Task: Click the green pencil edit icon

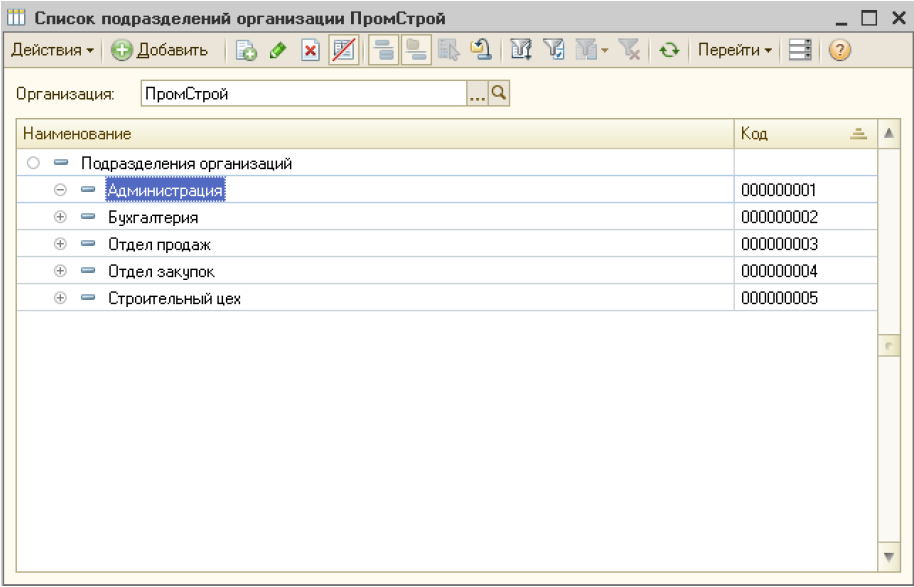Action: (x=278, y=50)
